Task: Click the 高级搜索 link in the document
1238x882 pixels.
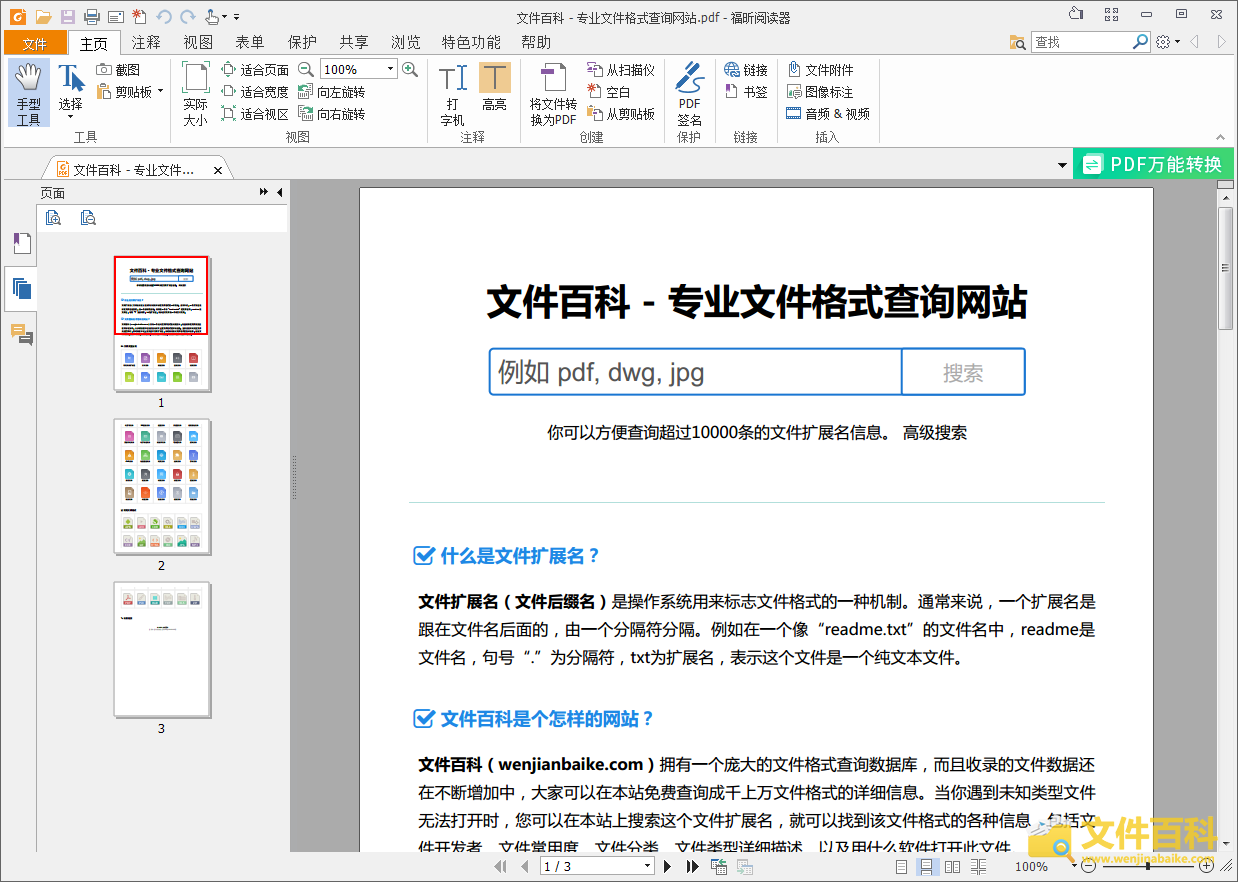Action: 934,433
